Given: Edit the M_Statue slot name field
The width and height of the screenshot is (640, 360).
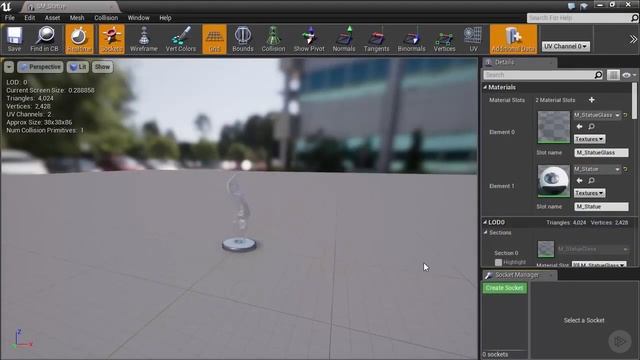Looking at the screenshot, I should tap(601, 207).
